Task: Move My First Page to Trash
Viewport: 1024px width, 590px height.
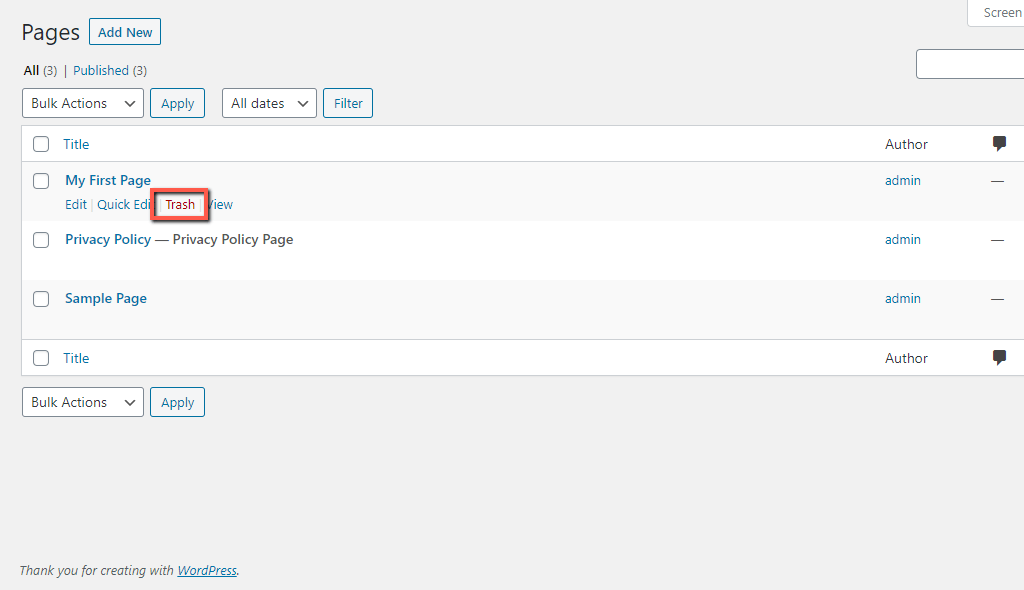Action: click(x=180, y=205)
